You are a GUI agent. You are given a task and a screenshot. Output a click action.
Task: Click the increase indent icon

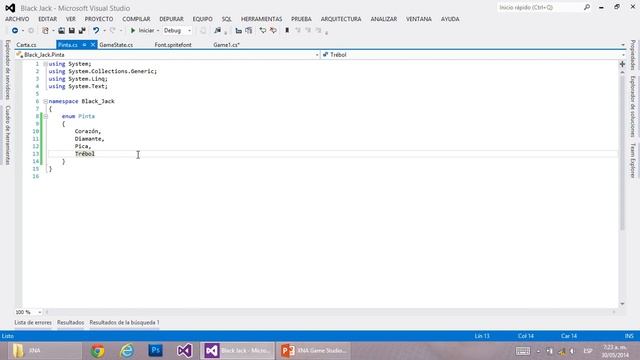pyautogui.click(x=249, y=31)
